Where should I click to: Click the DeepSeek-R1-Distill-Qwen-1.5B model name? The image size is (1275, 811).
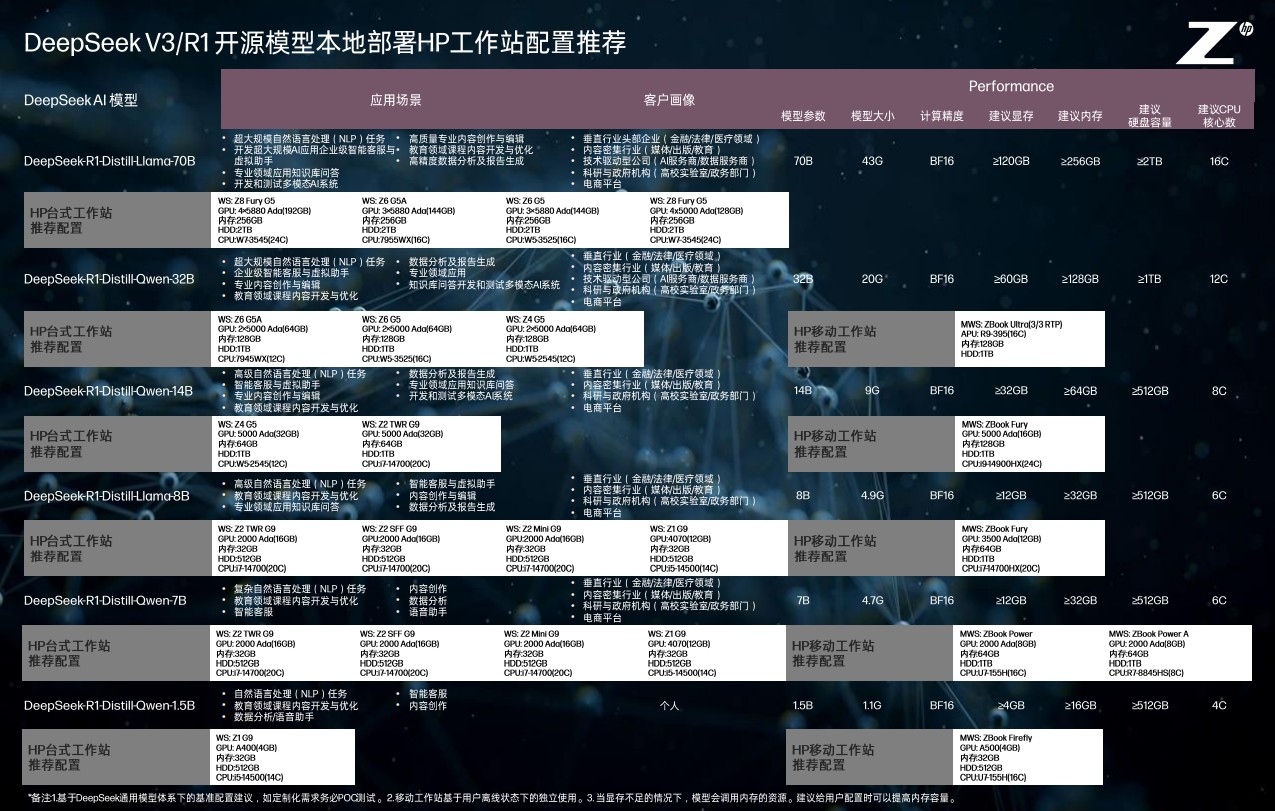[x=109, y=706]
